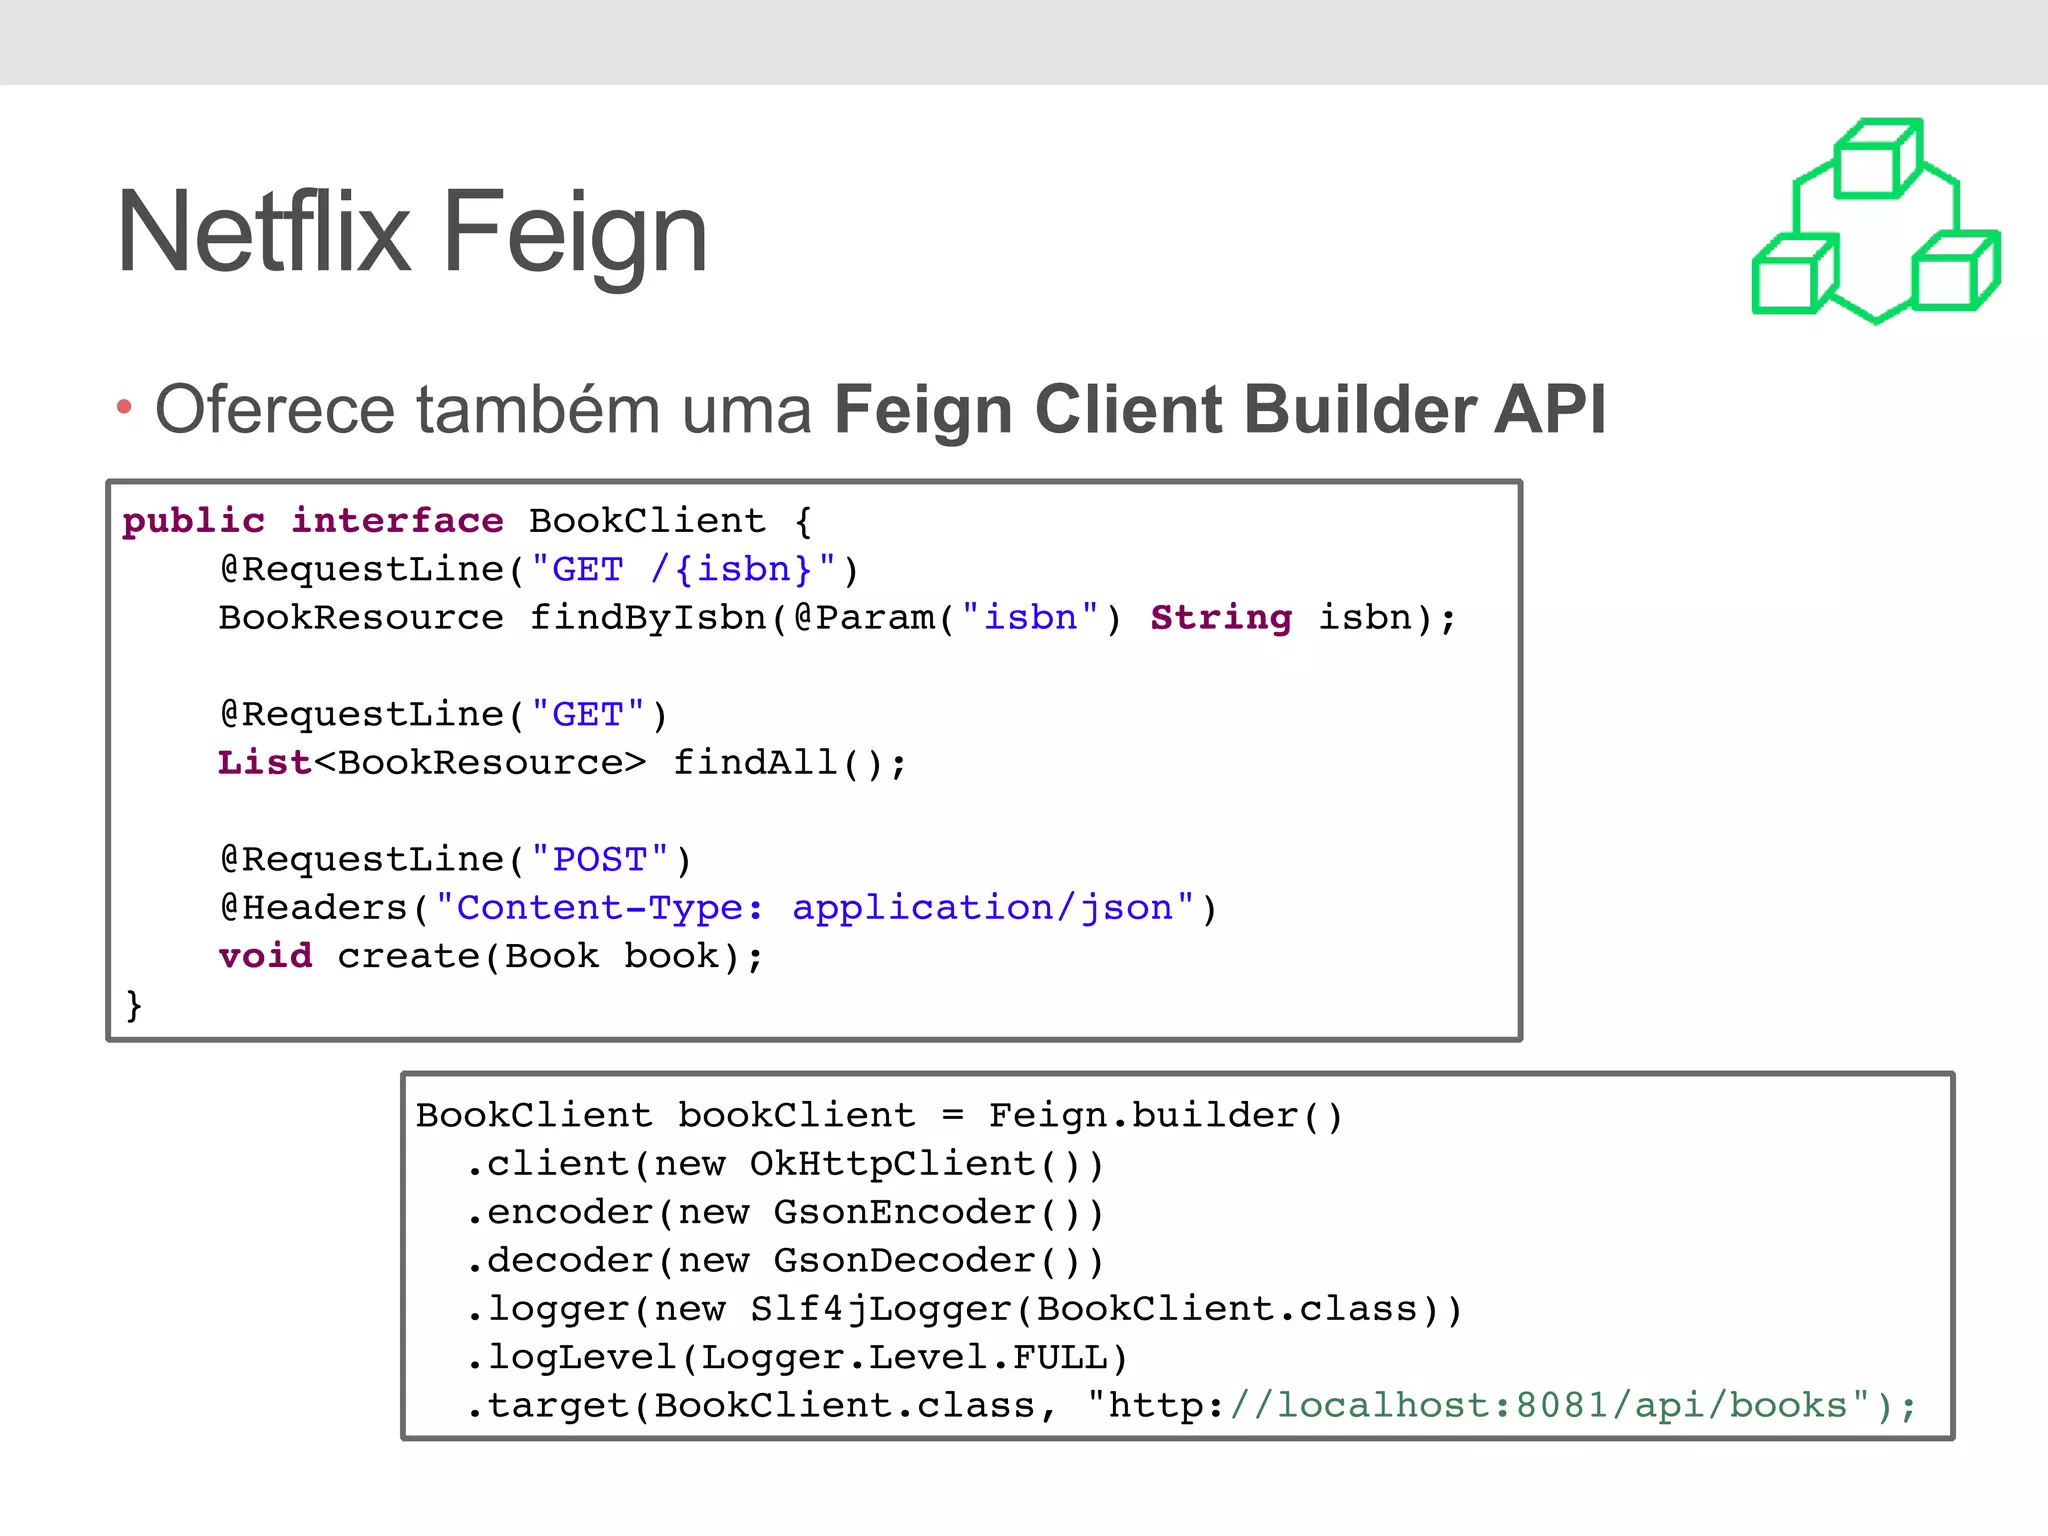This screenshot has height=1536, width=2048.
Task: Click 'BookClient bookClient = Feign.builder()' line
Action: coord(880,1115)
